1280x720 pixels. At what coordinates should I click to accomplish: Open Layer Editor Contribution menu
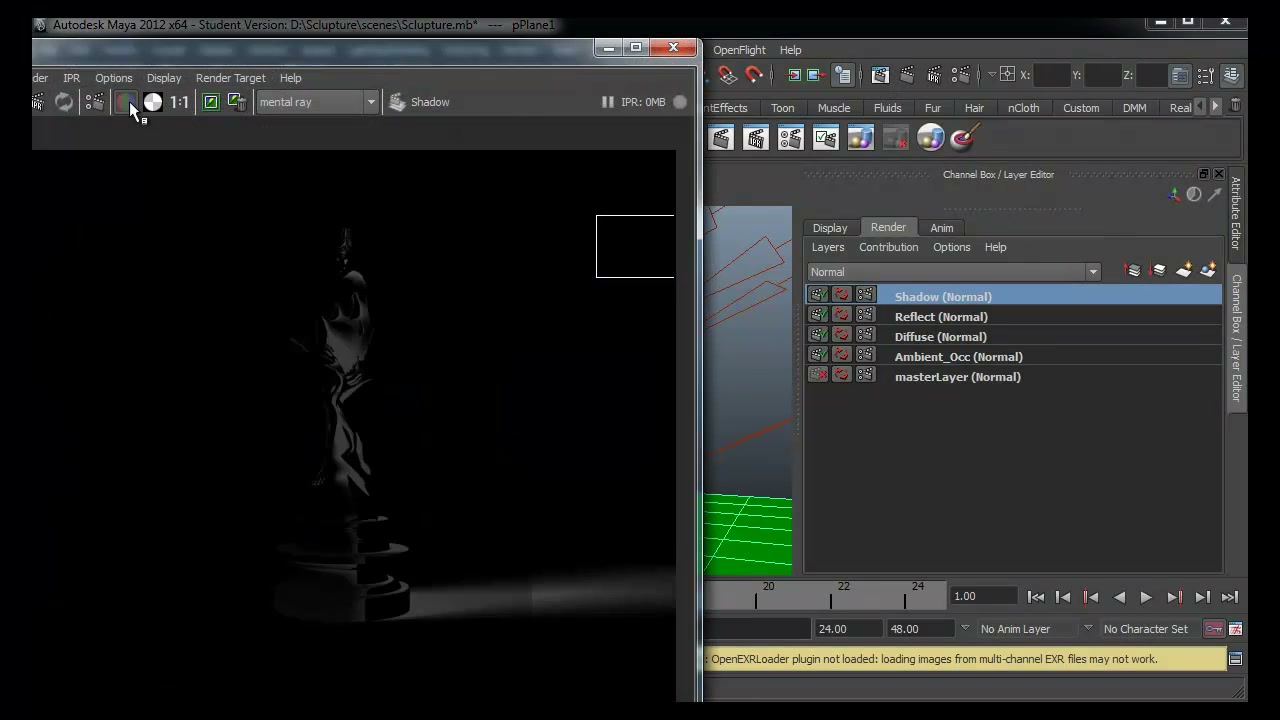tap(888, 247)
